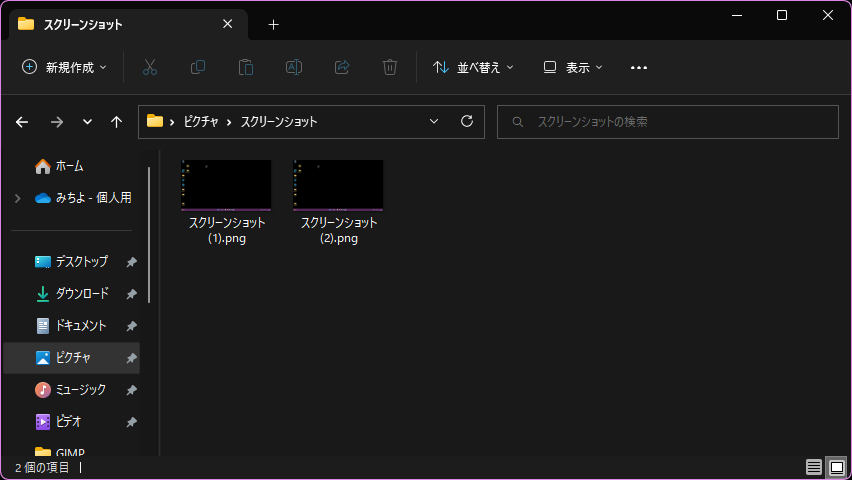Switch to large thumbnails view
The height and width of the screenshot is (480, 852).
pyautogui.click(x=837, y=467)
